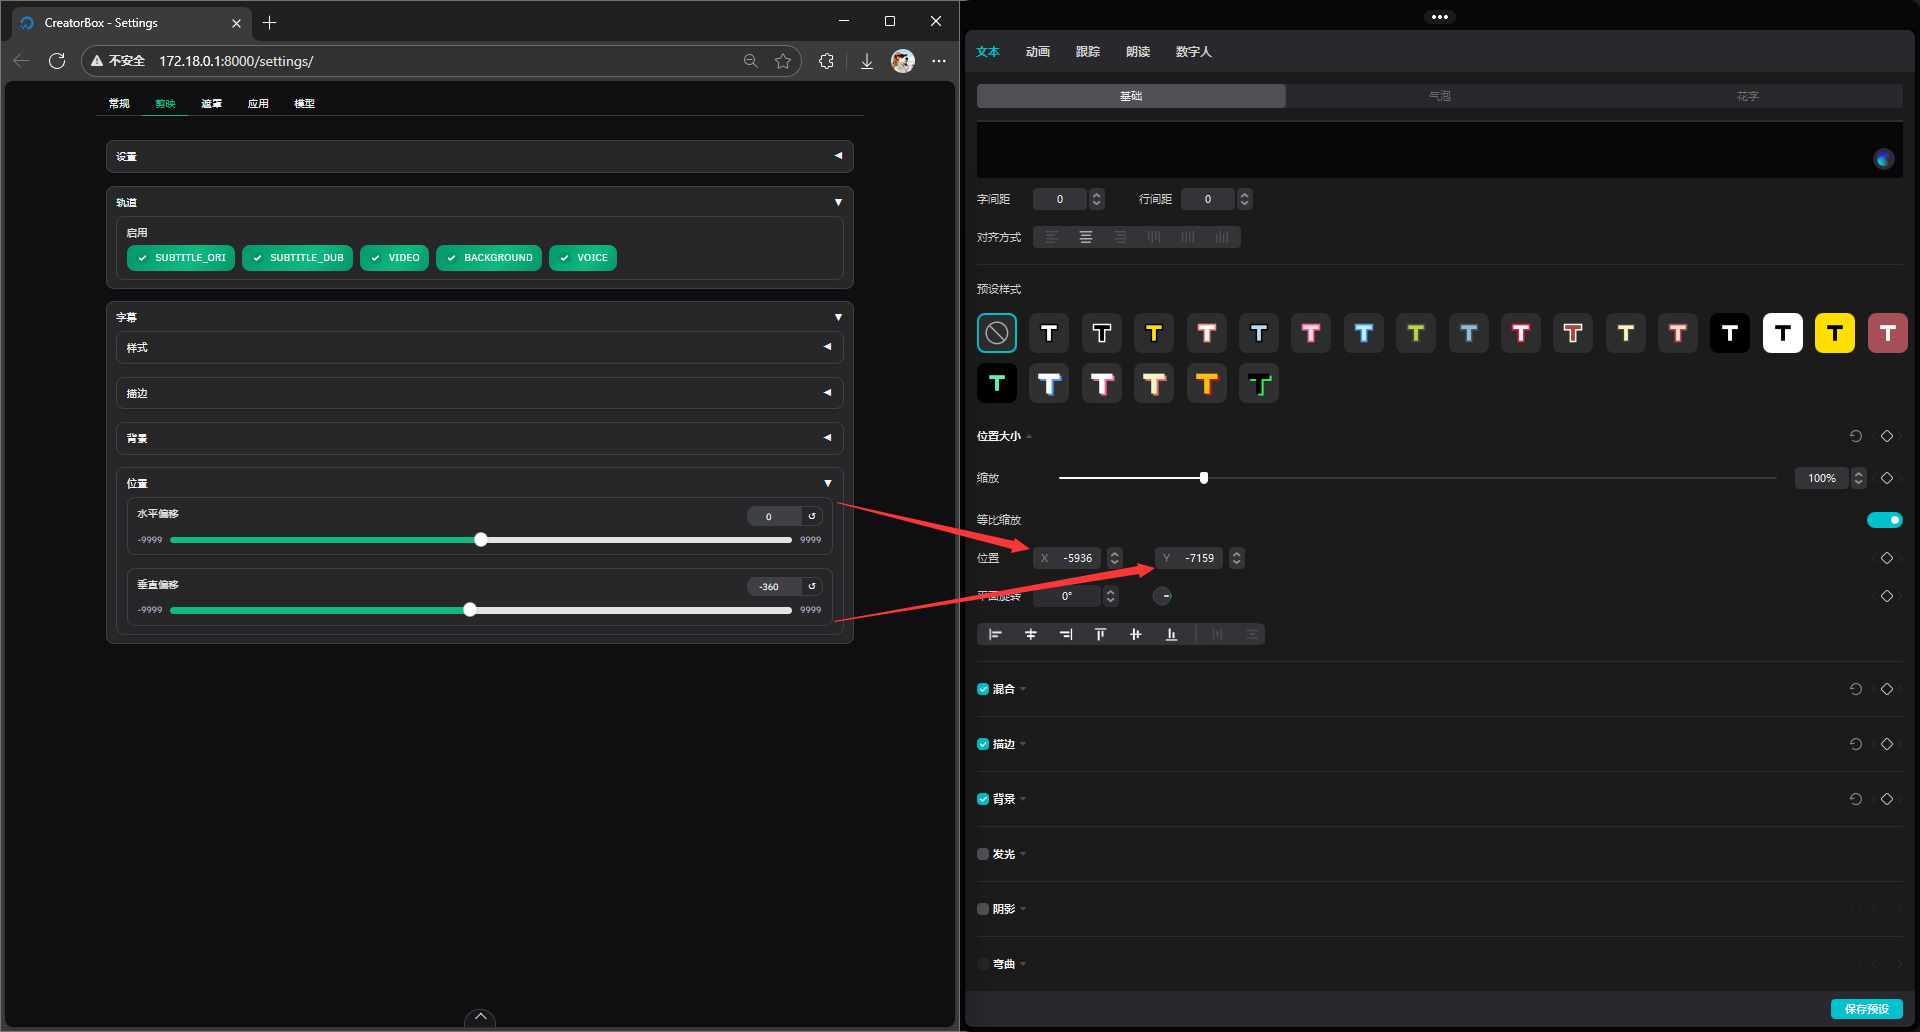Viewport: 1920px width, 1032px height.
Task: Bookmark this page with star icon
Action: [x=783, y=61]
